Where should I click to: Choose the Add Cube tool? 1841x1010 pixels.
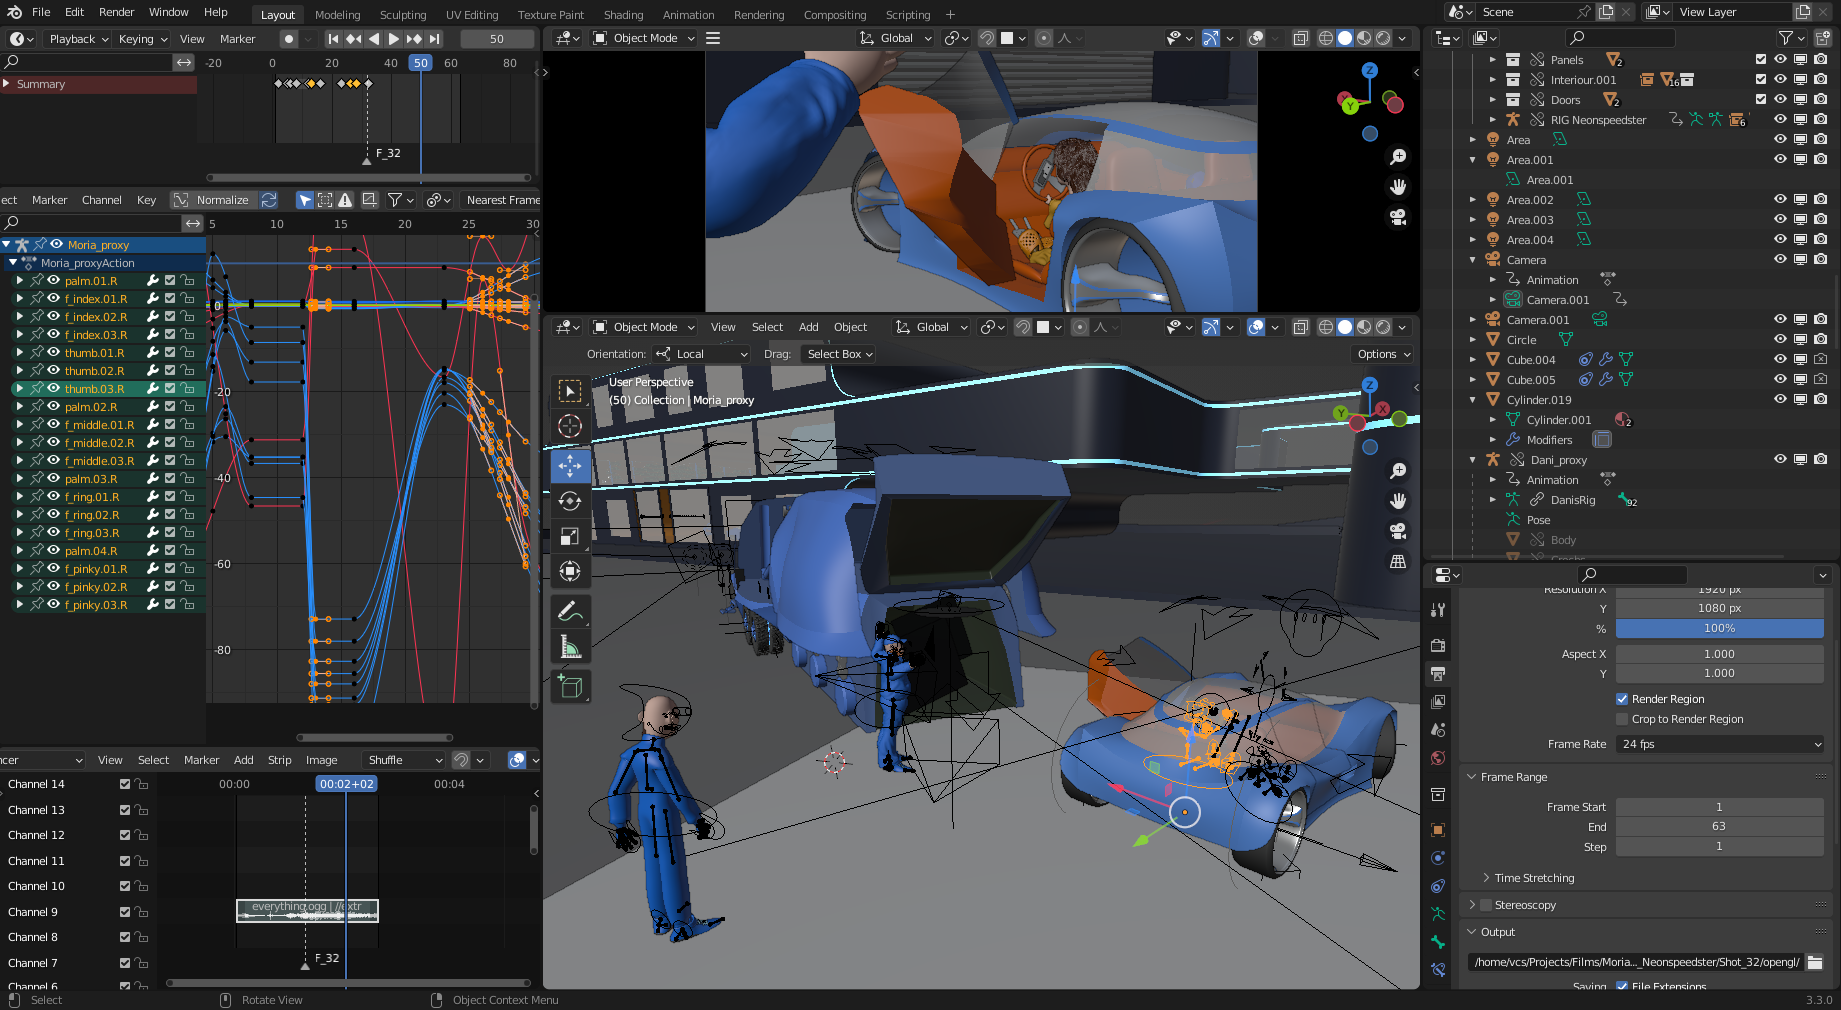[x=570, y=686]
